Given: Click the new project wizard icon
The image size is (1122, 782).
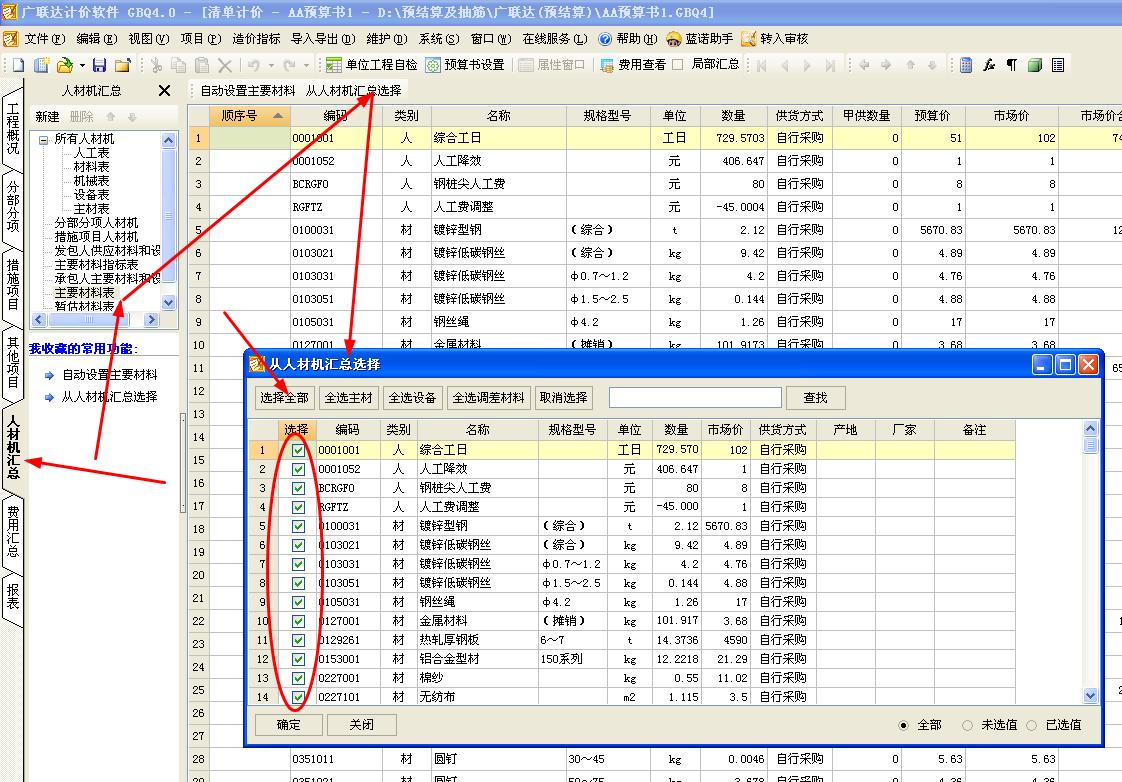Looking at the screenshot, I should coord(42,65).
